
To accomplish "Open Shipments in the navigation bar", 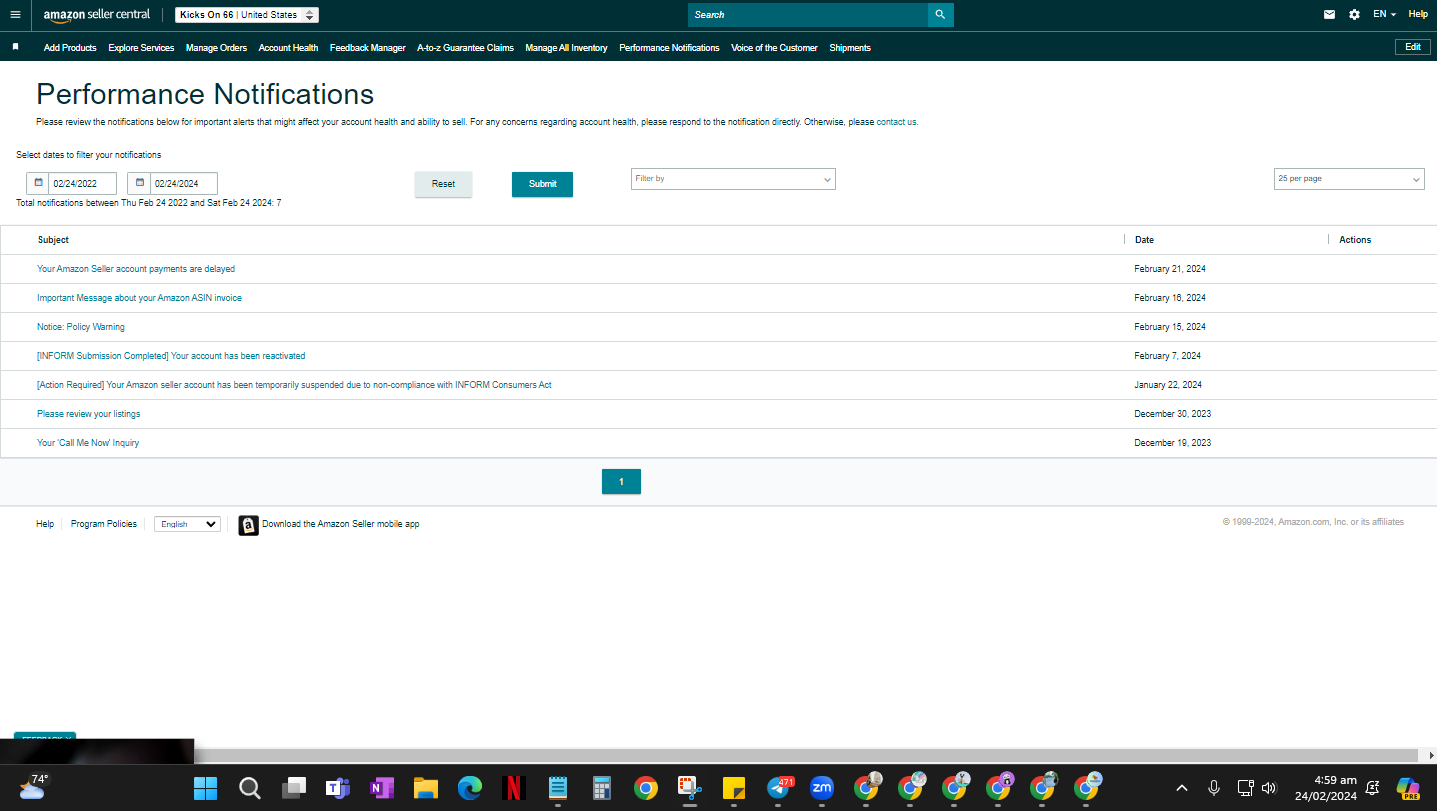I will [x=850, y=48].
